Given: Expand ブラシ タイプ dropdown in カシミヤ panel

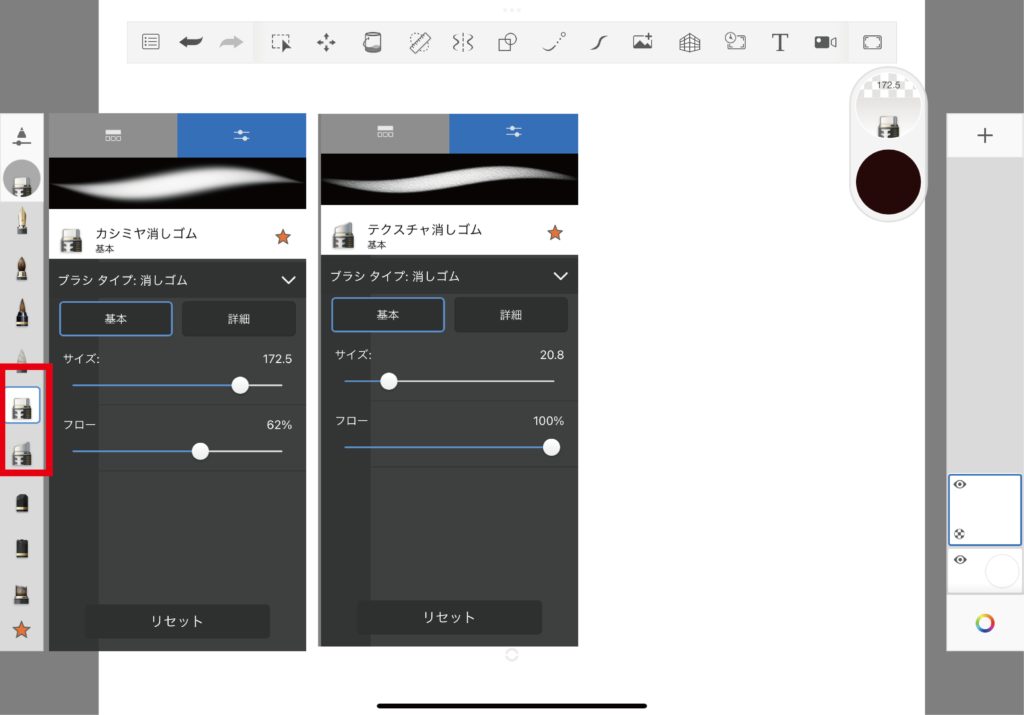Looking at the screenshot, I should click(x=288, y=280).
